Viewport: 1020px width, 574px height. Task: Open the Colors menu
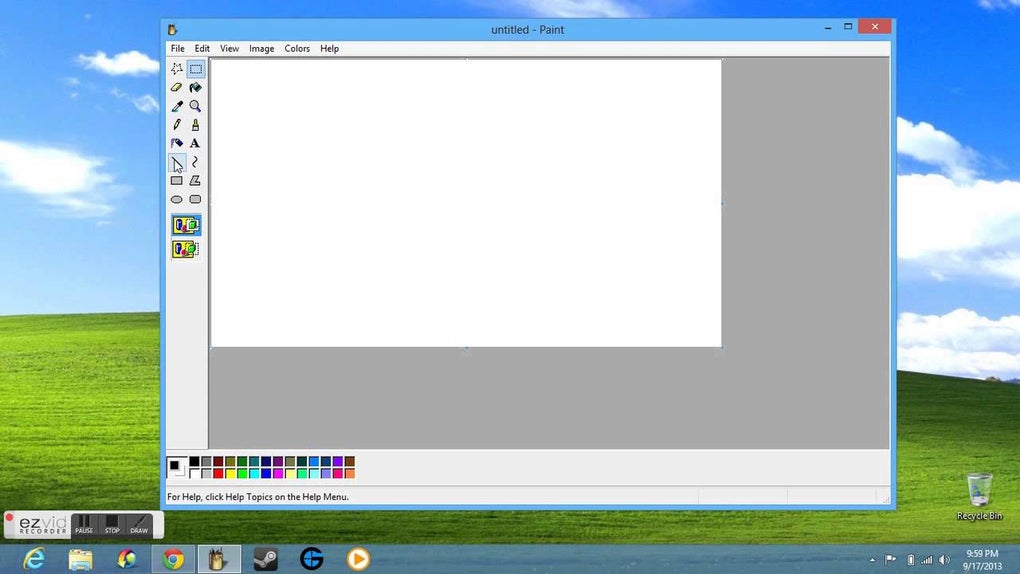click(x=297, y=48)
